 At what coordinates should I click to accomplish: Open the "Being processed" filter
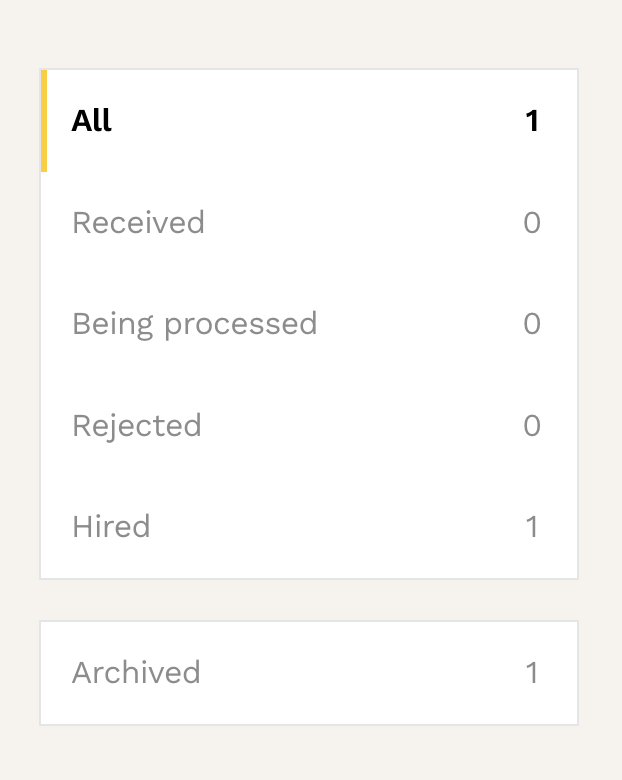194,324
